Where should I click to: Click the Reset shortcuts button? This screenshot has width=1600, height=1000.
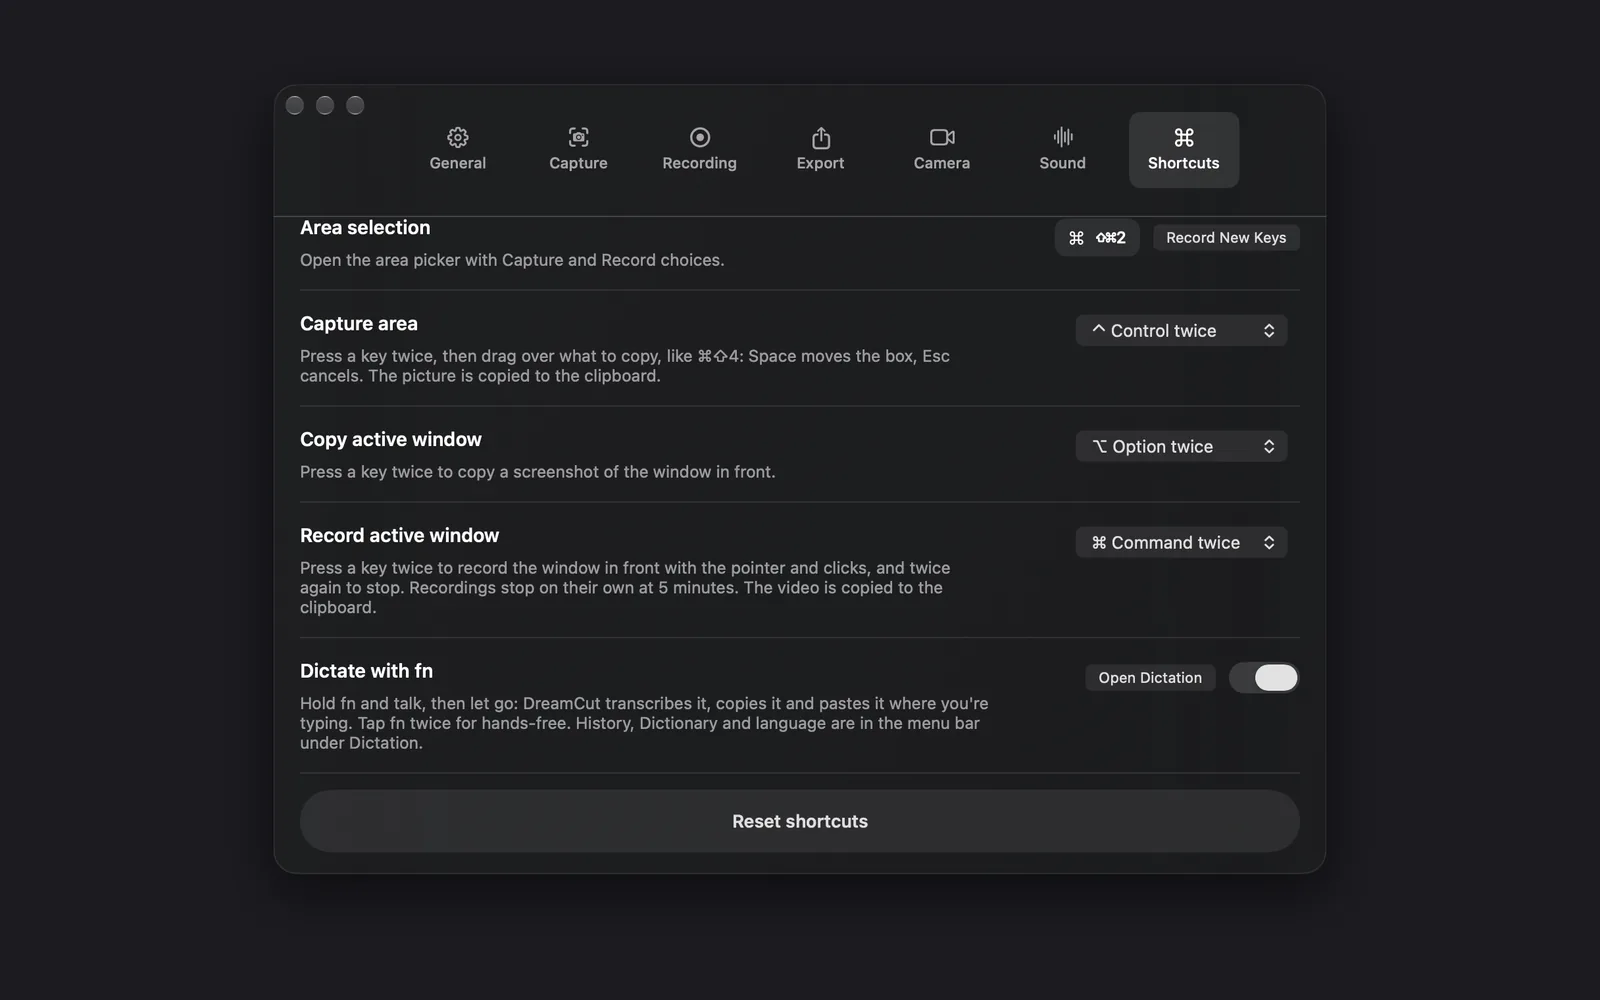(x=800, y=821)
